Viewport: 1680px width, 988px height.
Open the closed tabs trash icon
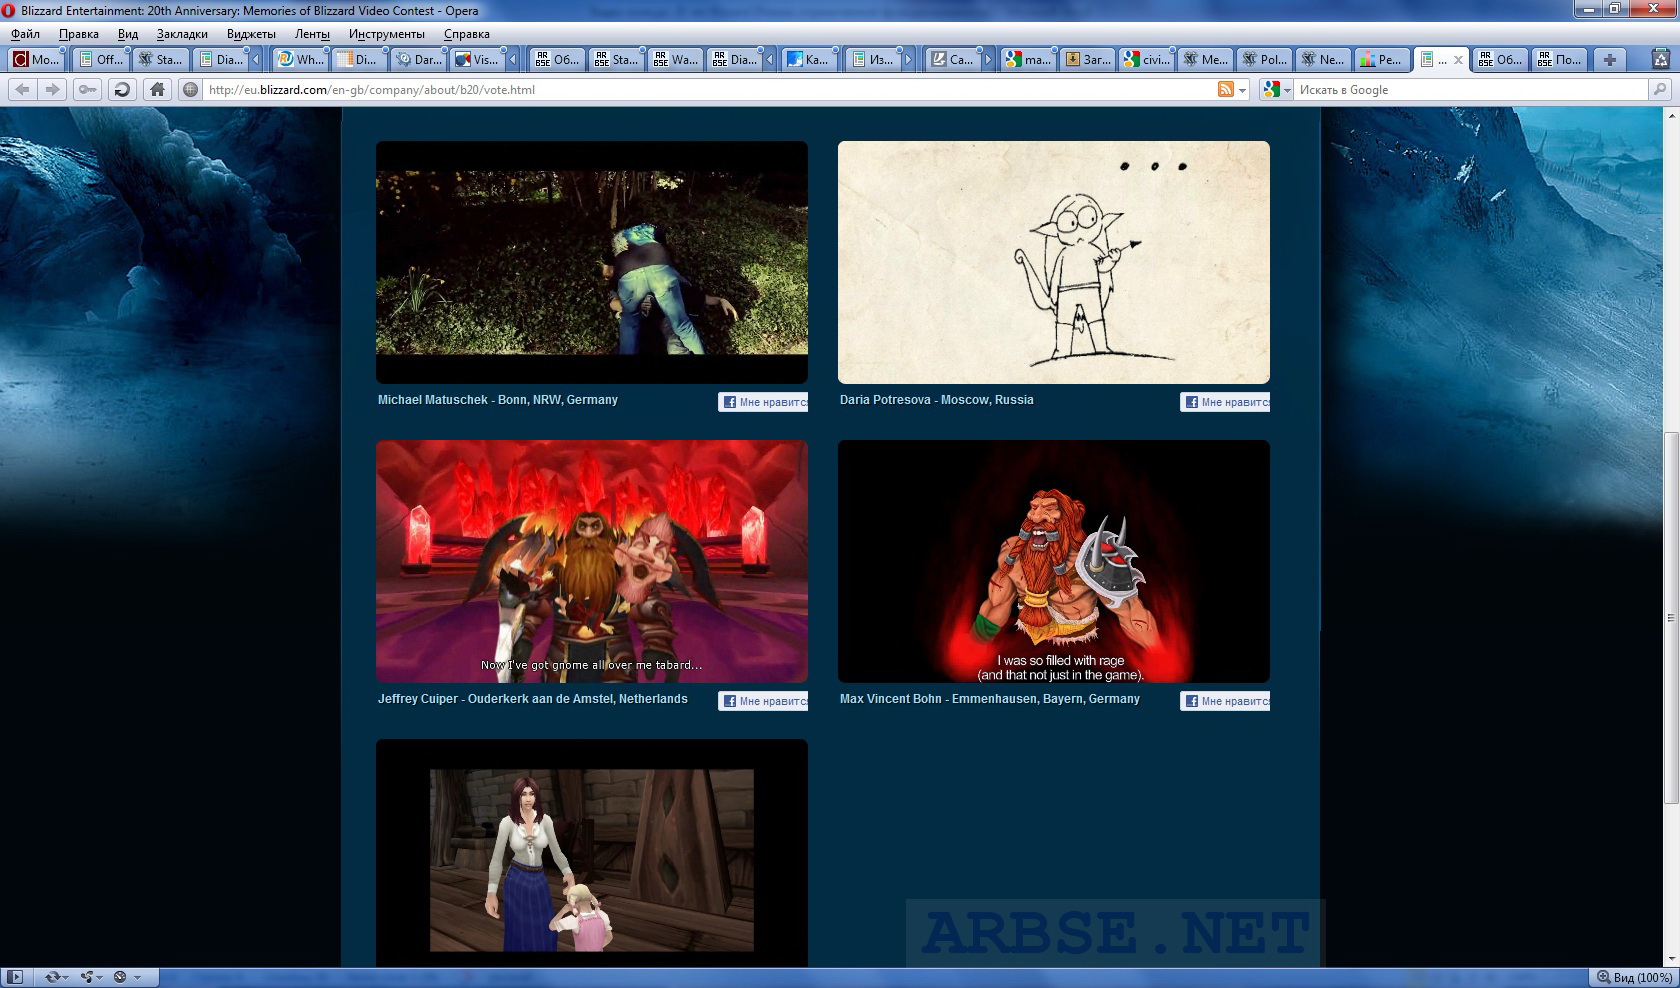(x=1660, y=59)
